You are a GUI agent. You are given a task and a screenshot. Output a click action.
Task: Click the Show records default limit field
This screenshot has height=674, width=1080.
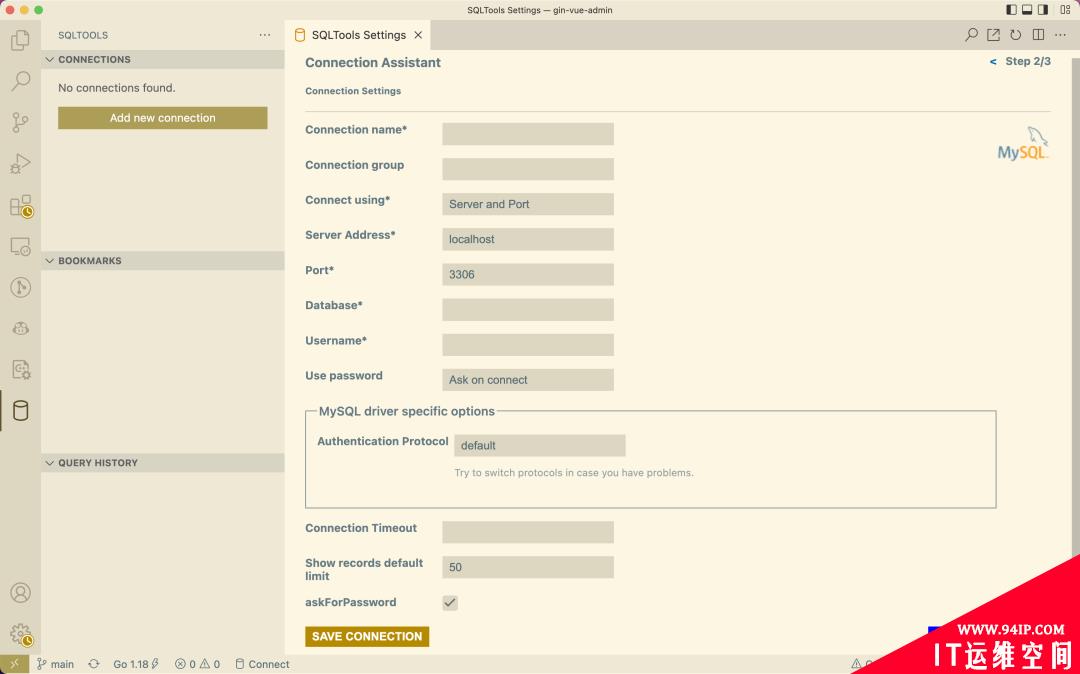[528, 567]
